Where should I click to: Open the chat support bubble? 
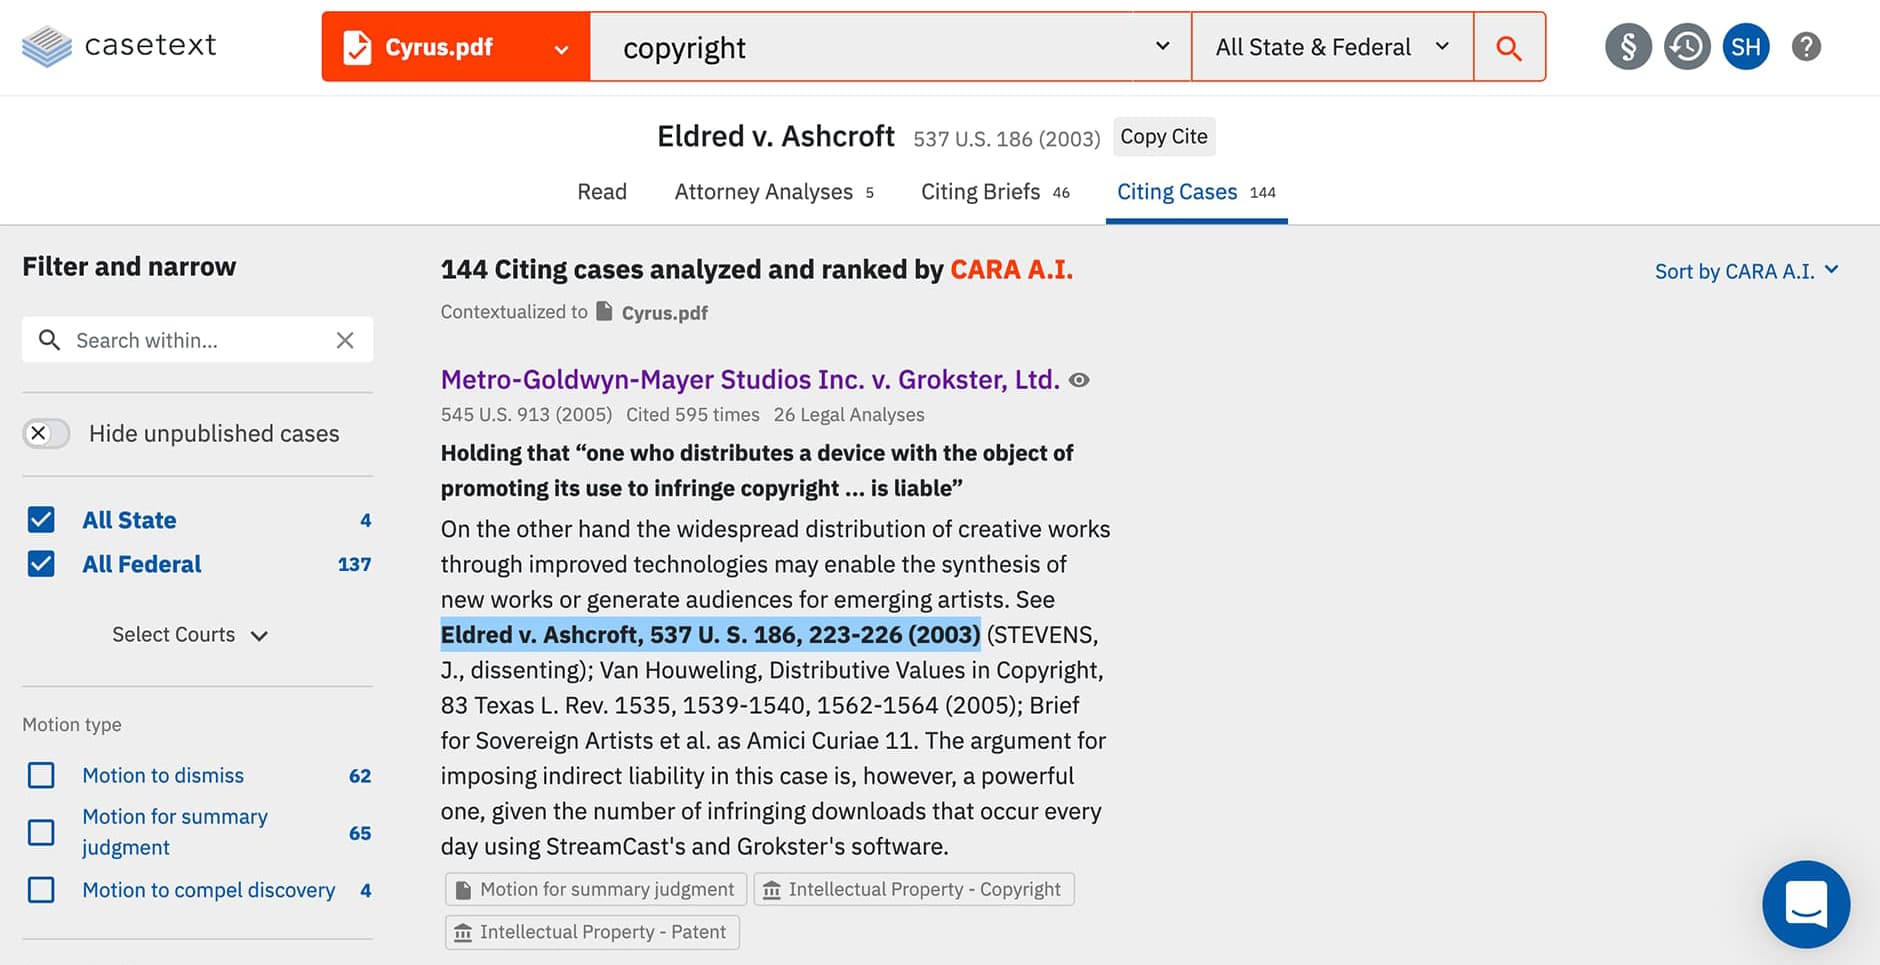point(1806,904)
